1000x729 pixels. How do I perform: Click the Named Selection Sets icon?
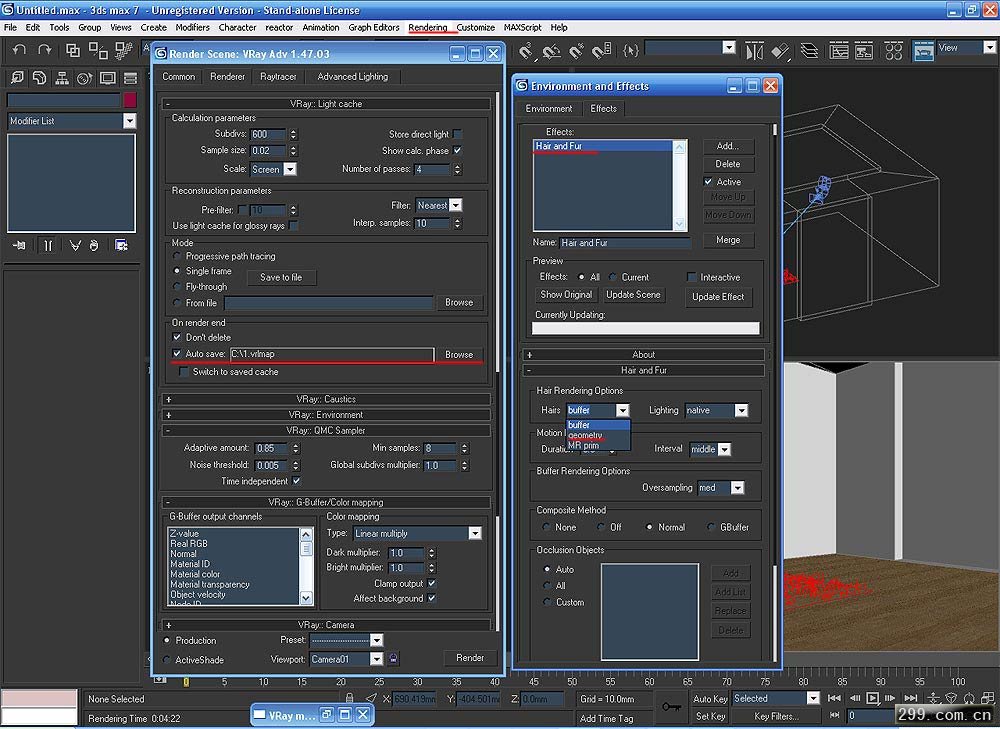(630, 50)
